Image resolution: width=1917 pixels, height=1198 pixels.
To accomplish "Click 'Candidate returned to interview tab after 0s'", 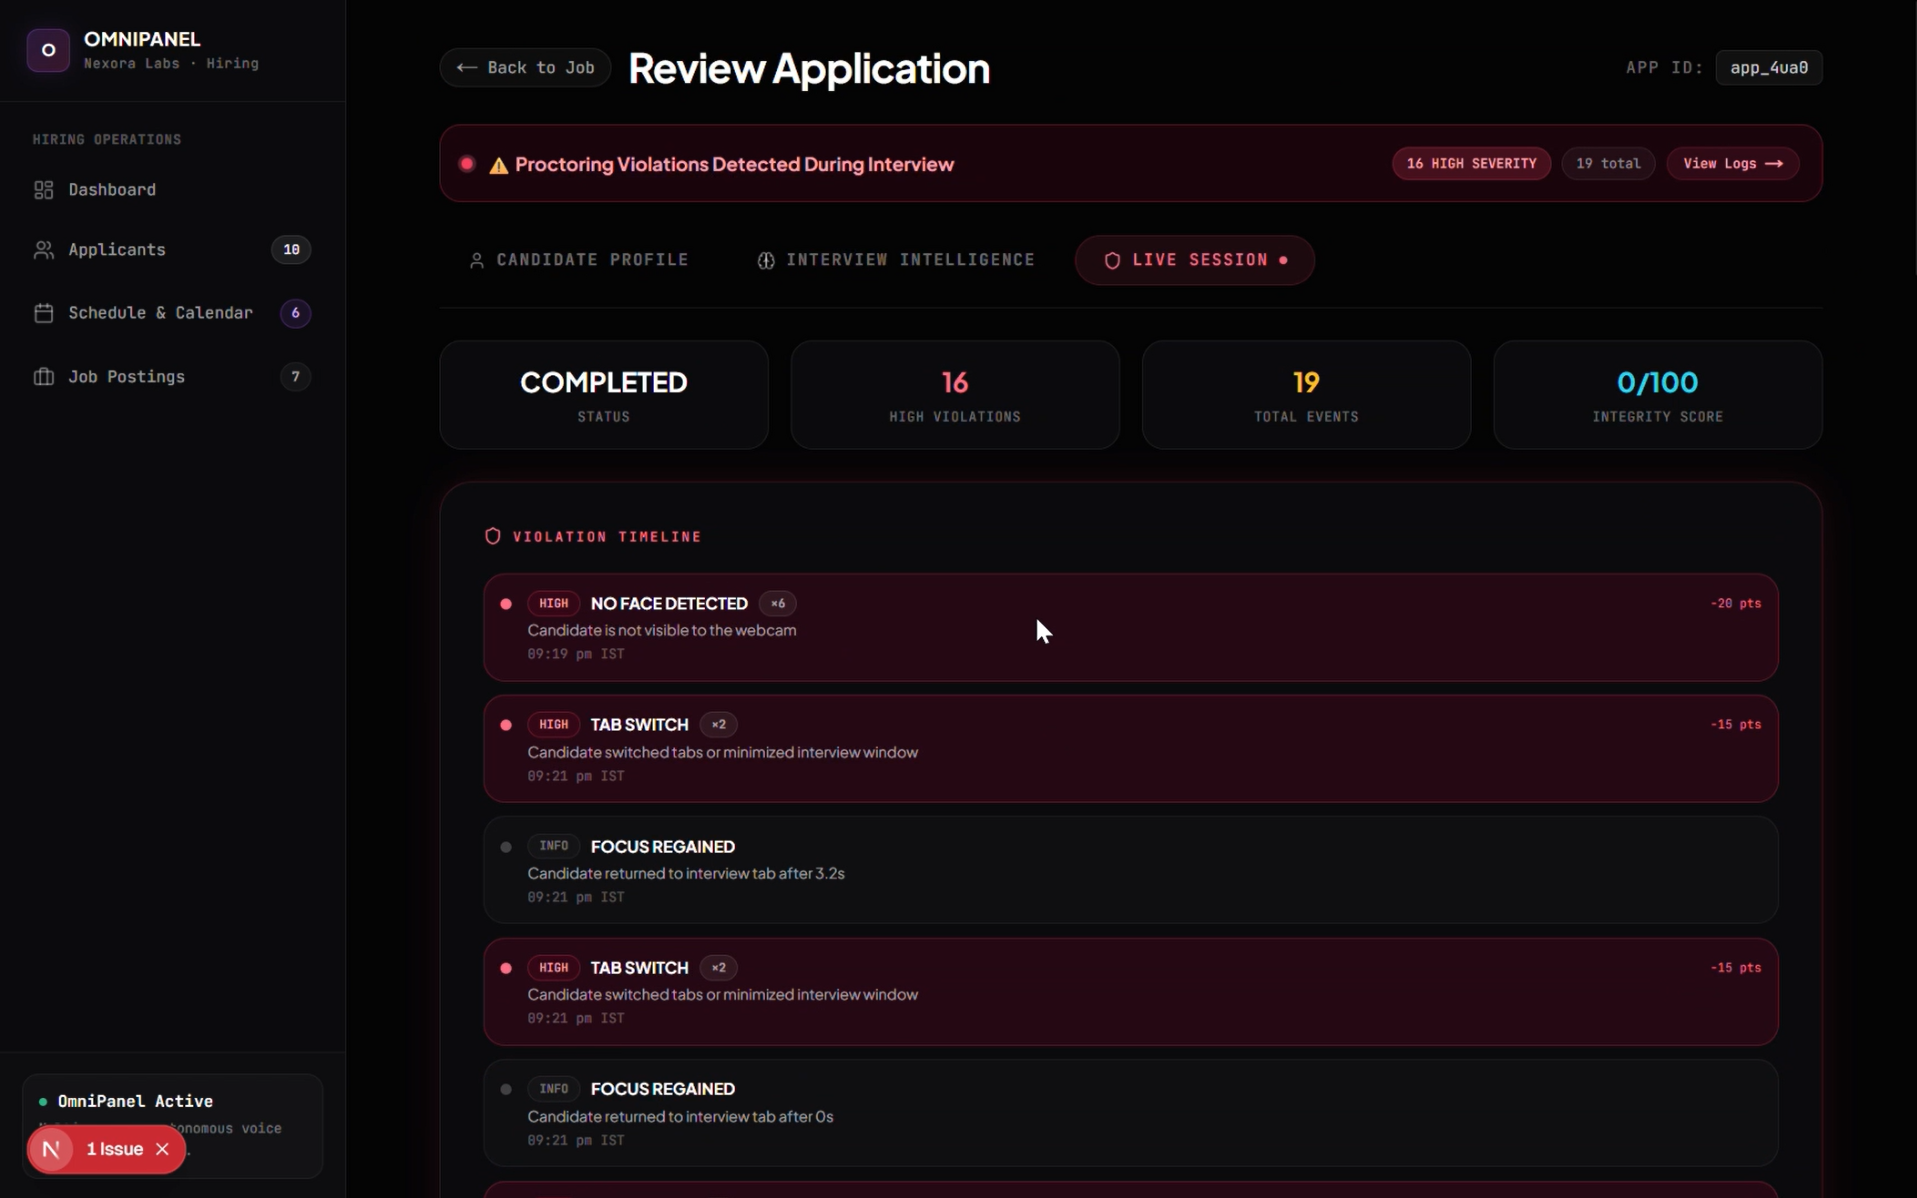I will [680, 1117].
